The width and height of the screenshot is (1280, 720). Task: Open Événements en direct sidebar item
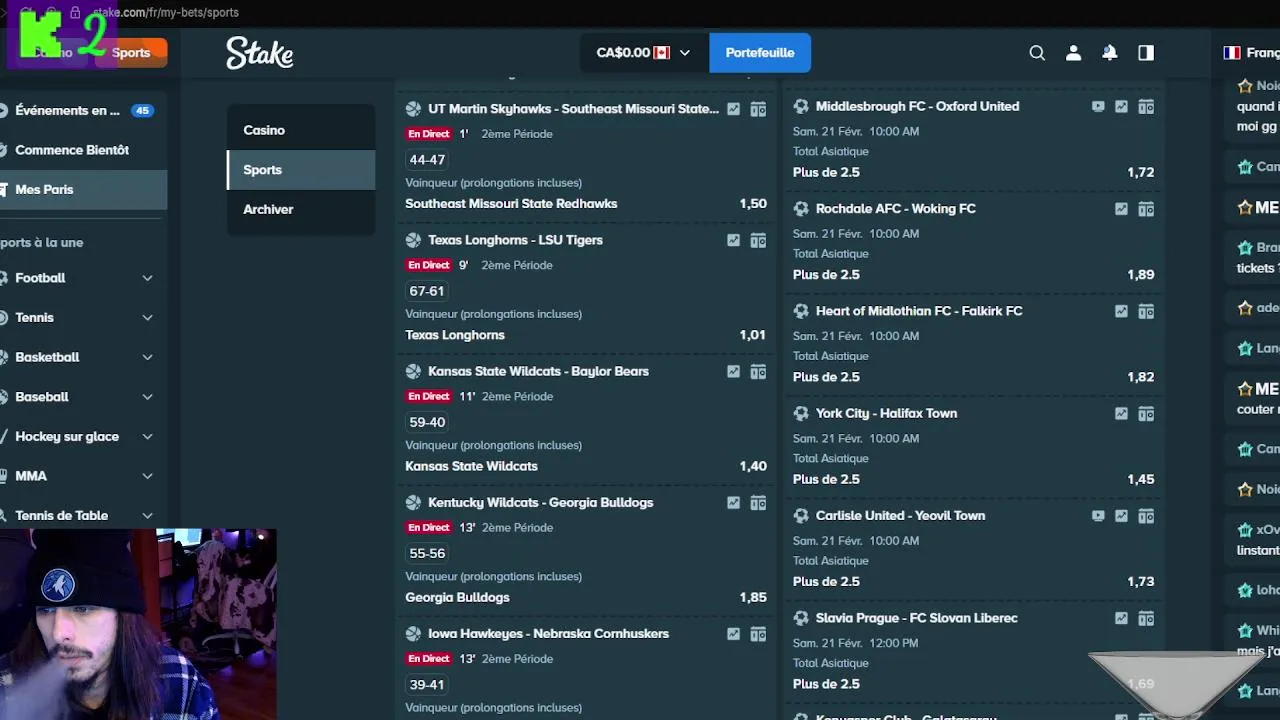point(84,110)
